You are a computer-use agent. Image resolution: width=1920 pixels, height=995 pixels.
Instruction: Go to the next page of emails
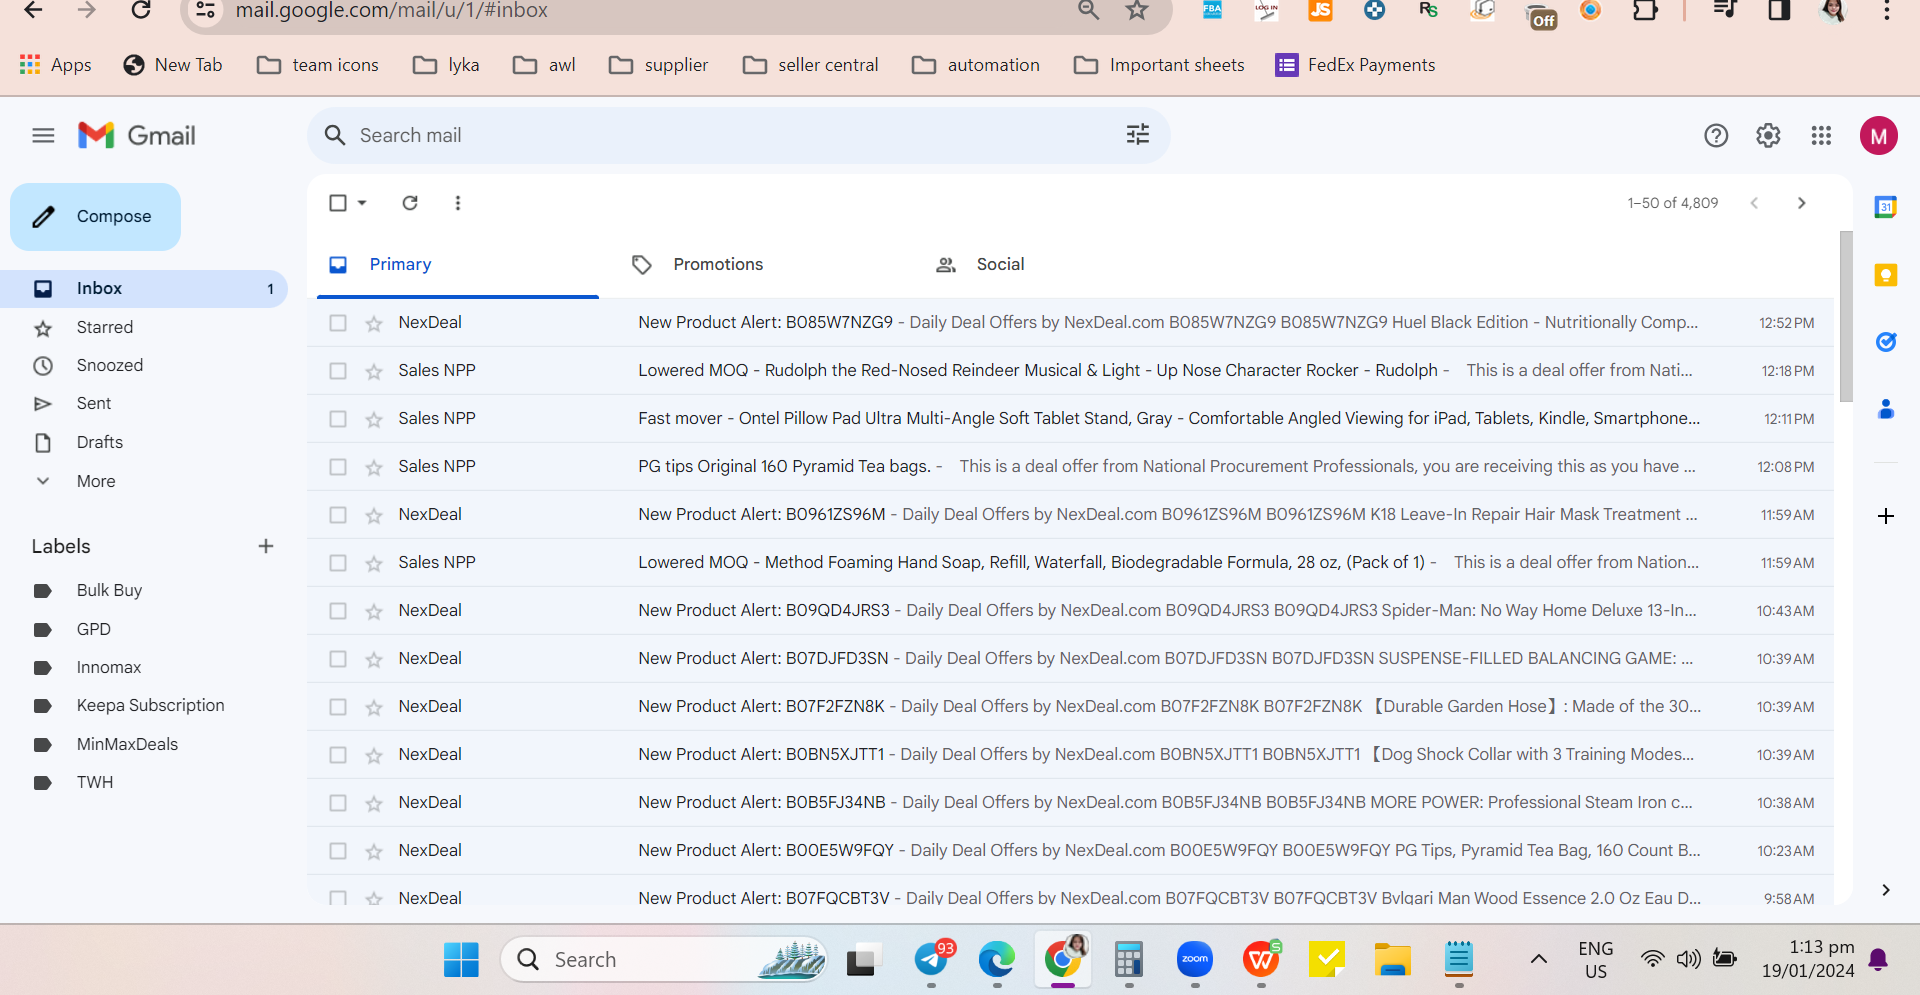pos(1802,203)
